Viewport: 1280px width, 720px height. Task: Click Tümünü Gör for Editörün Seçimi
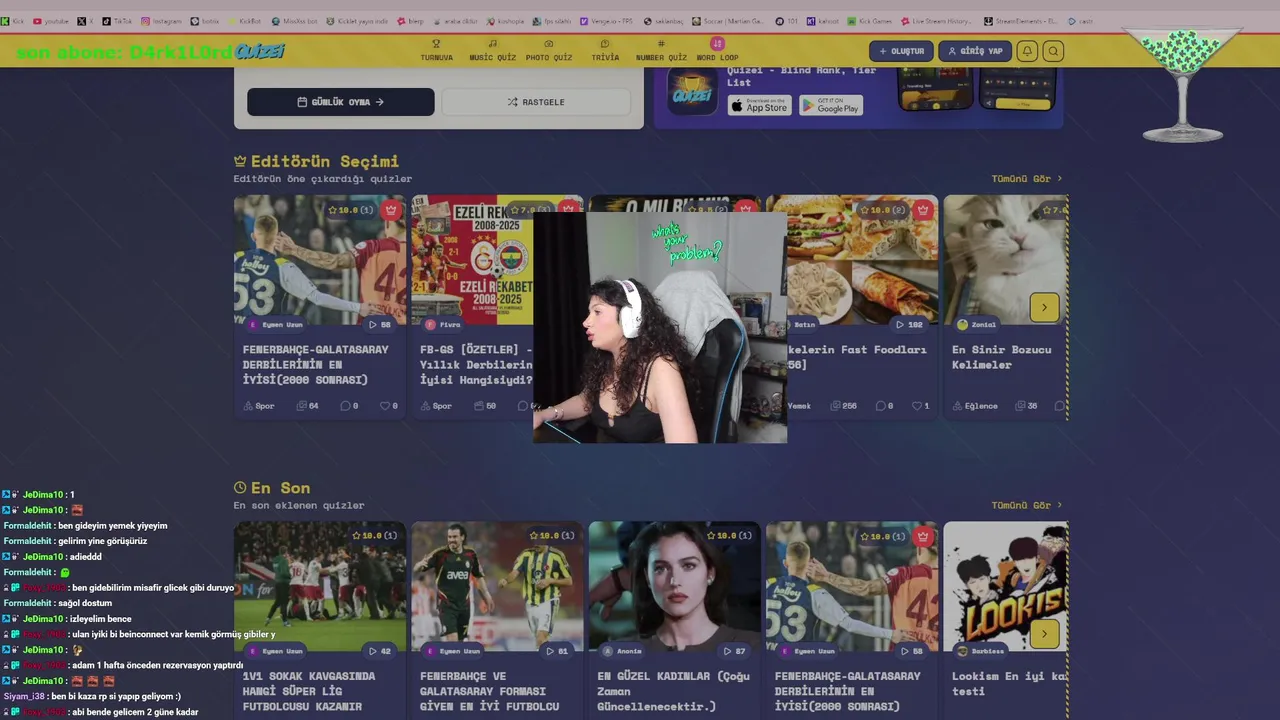point(1027,179)
